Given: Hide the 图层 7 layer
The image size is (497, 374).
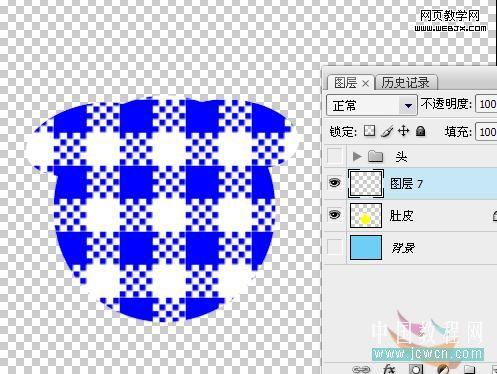Looking at the screenshot, I should pyautogui.click(x=335, y=183).
